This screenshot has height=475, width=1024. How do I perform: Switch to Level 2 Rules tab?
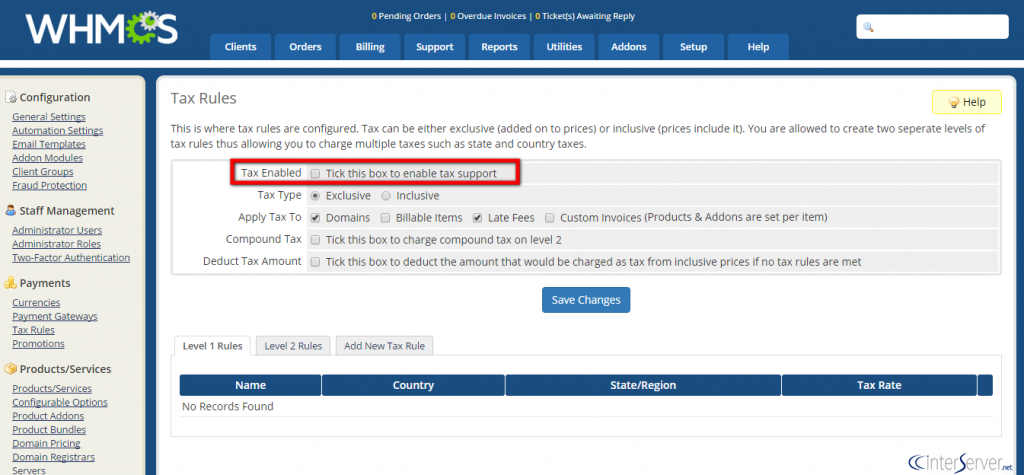(293, 346)
